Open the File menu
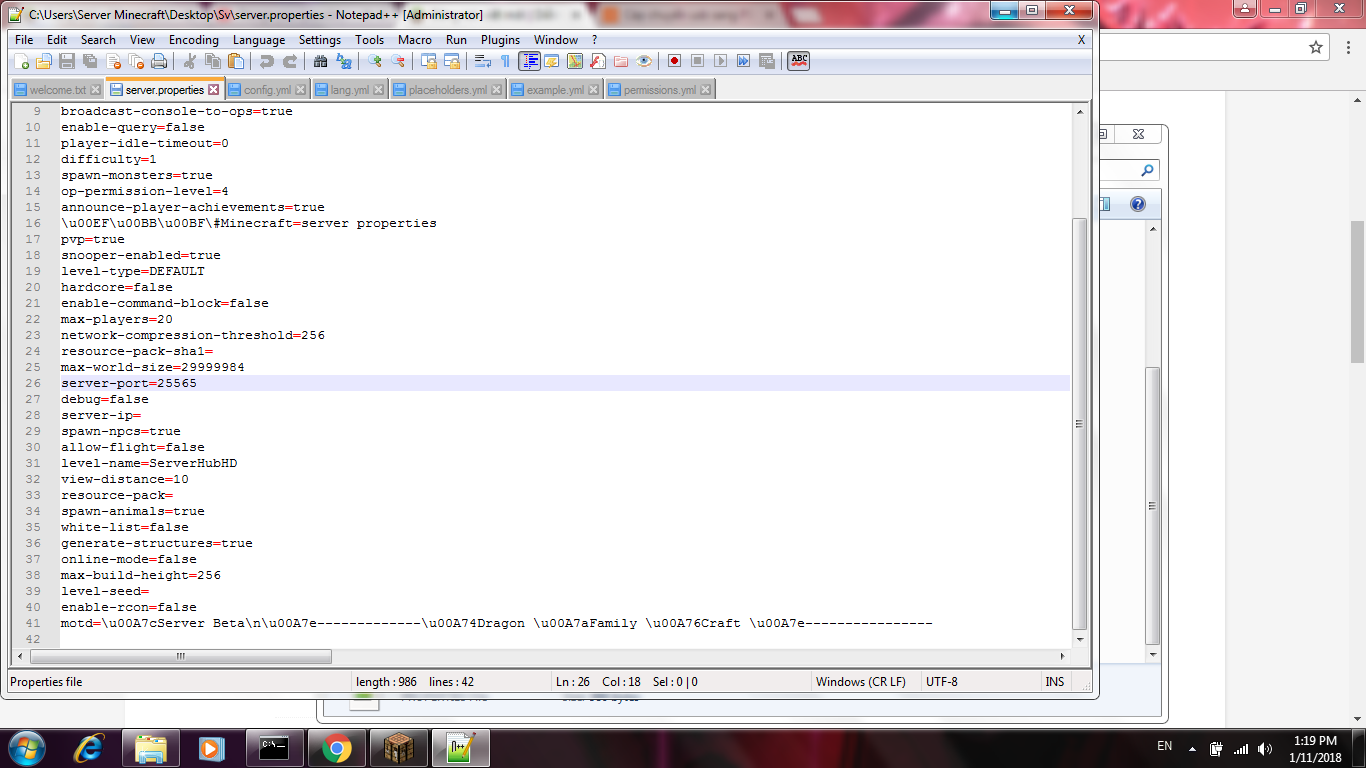Screen dimensions: 1366x768 click(x=24, y=40)
